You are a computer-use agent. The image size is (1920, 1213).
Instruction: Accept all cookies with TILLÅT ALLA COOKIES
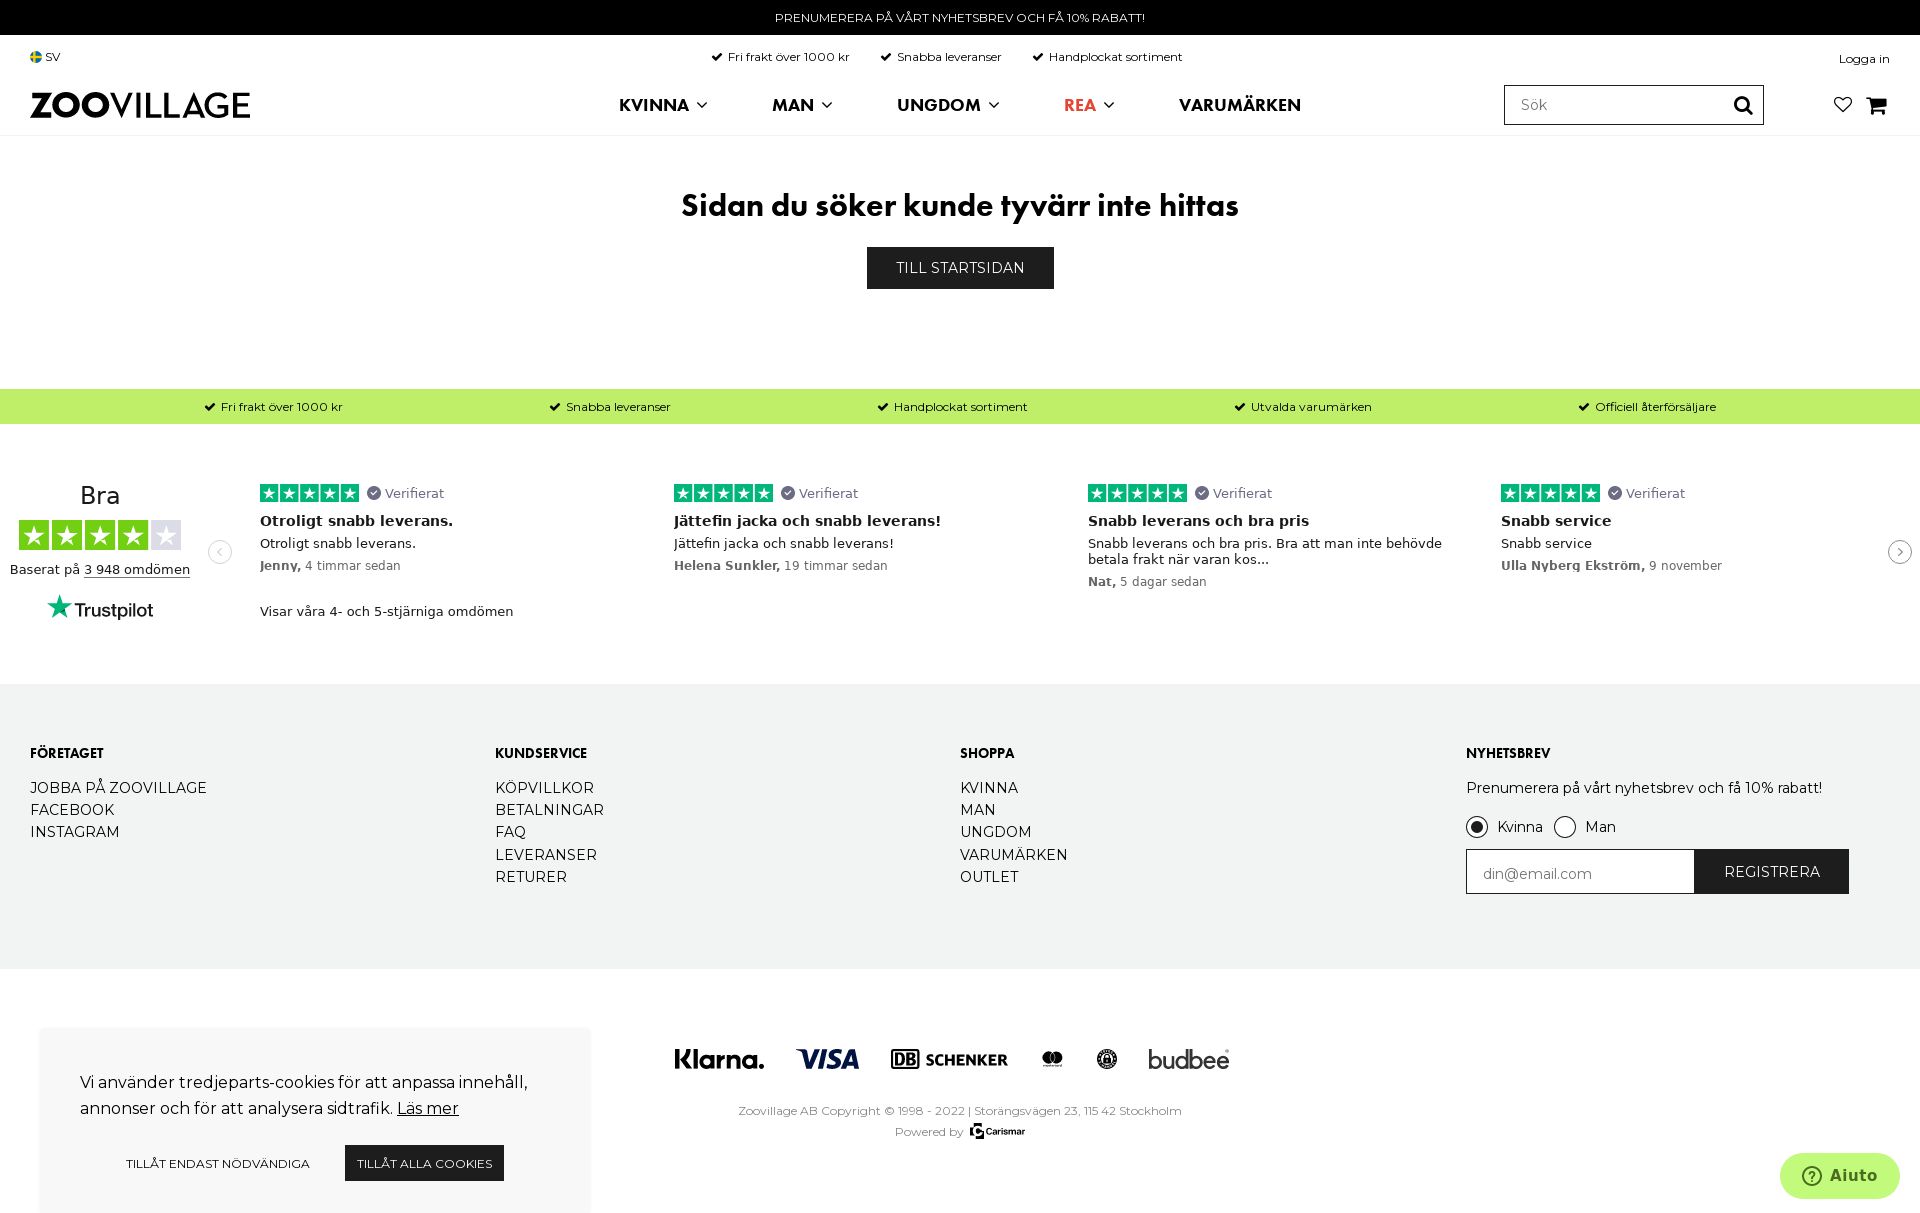424,1163
